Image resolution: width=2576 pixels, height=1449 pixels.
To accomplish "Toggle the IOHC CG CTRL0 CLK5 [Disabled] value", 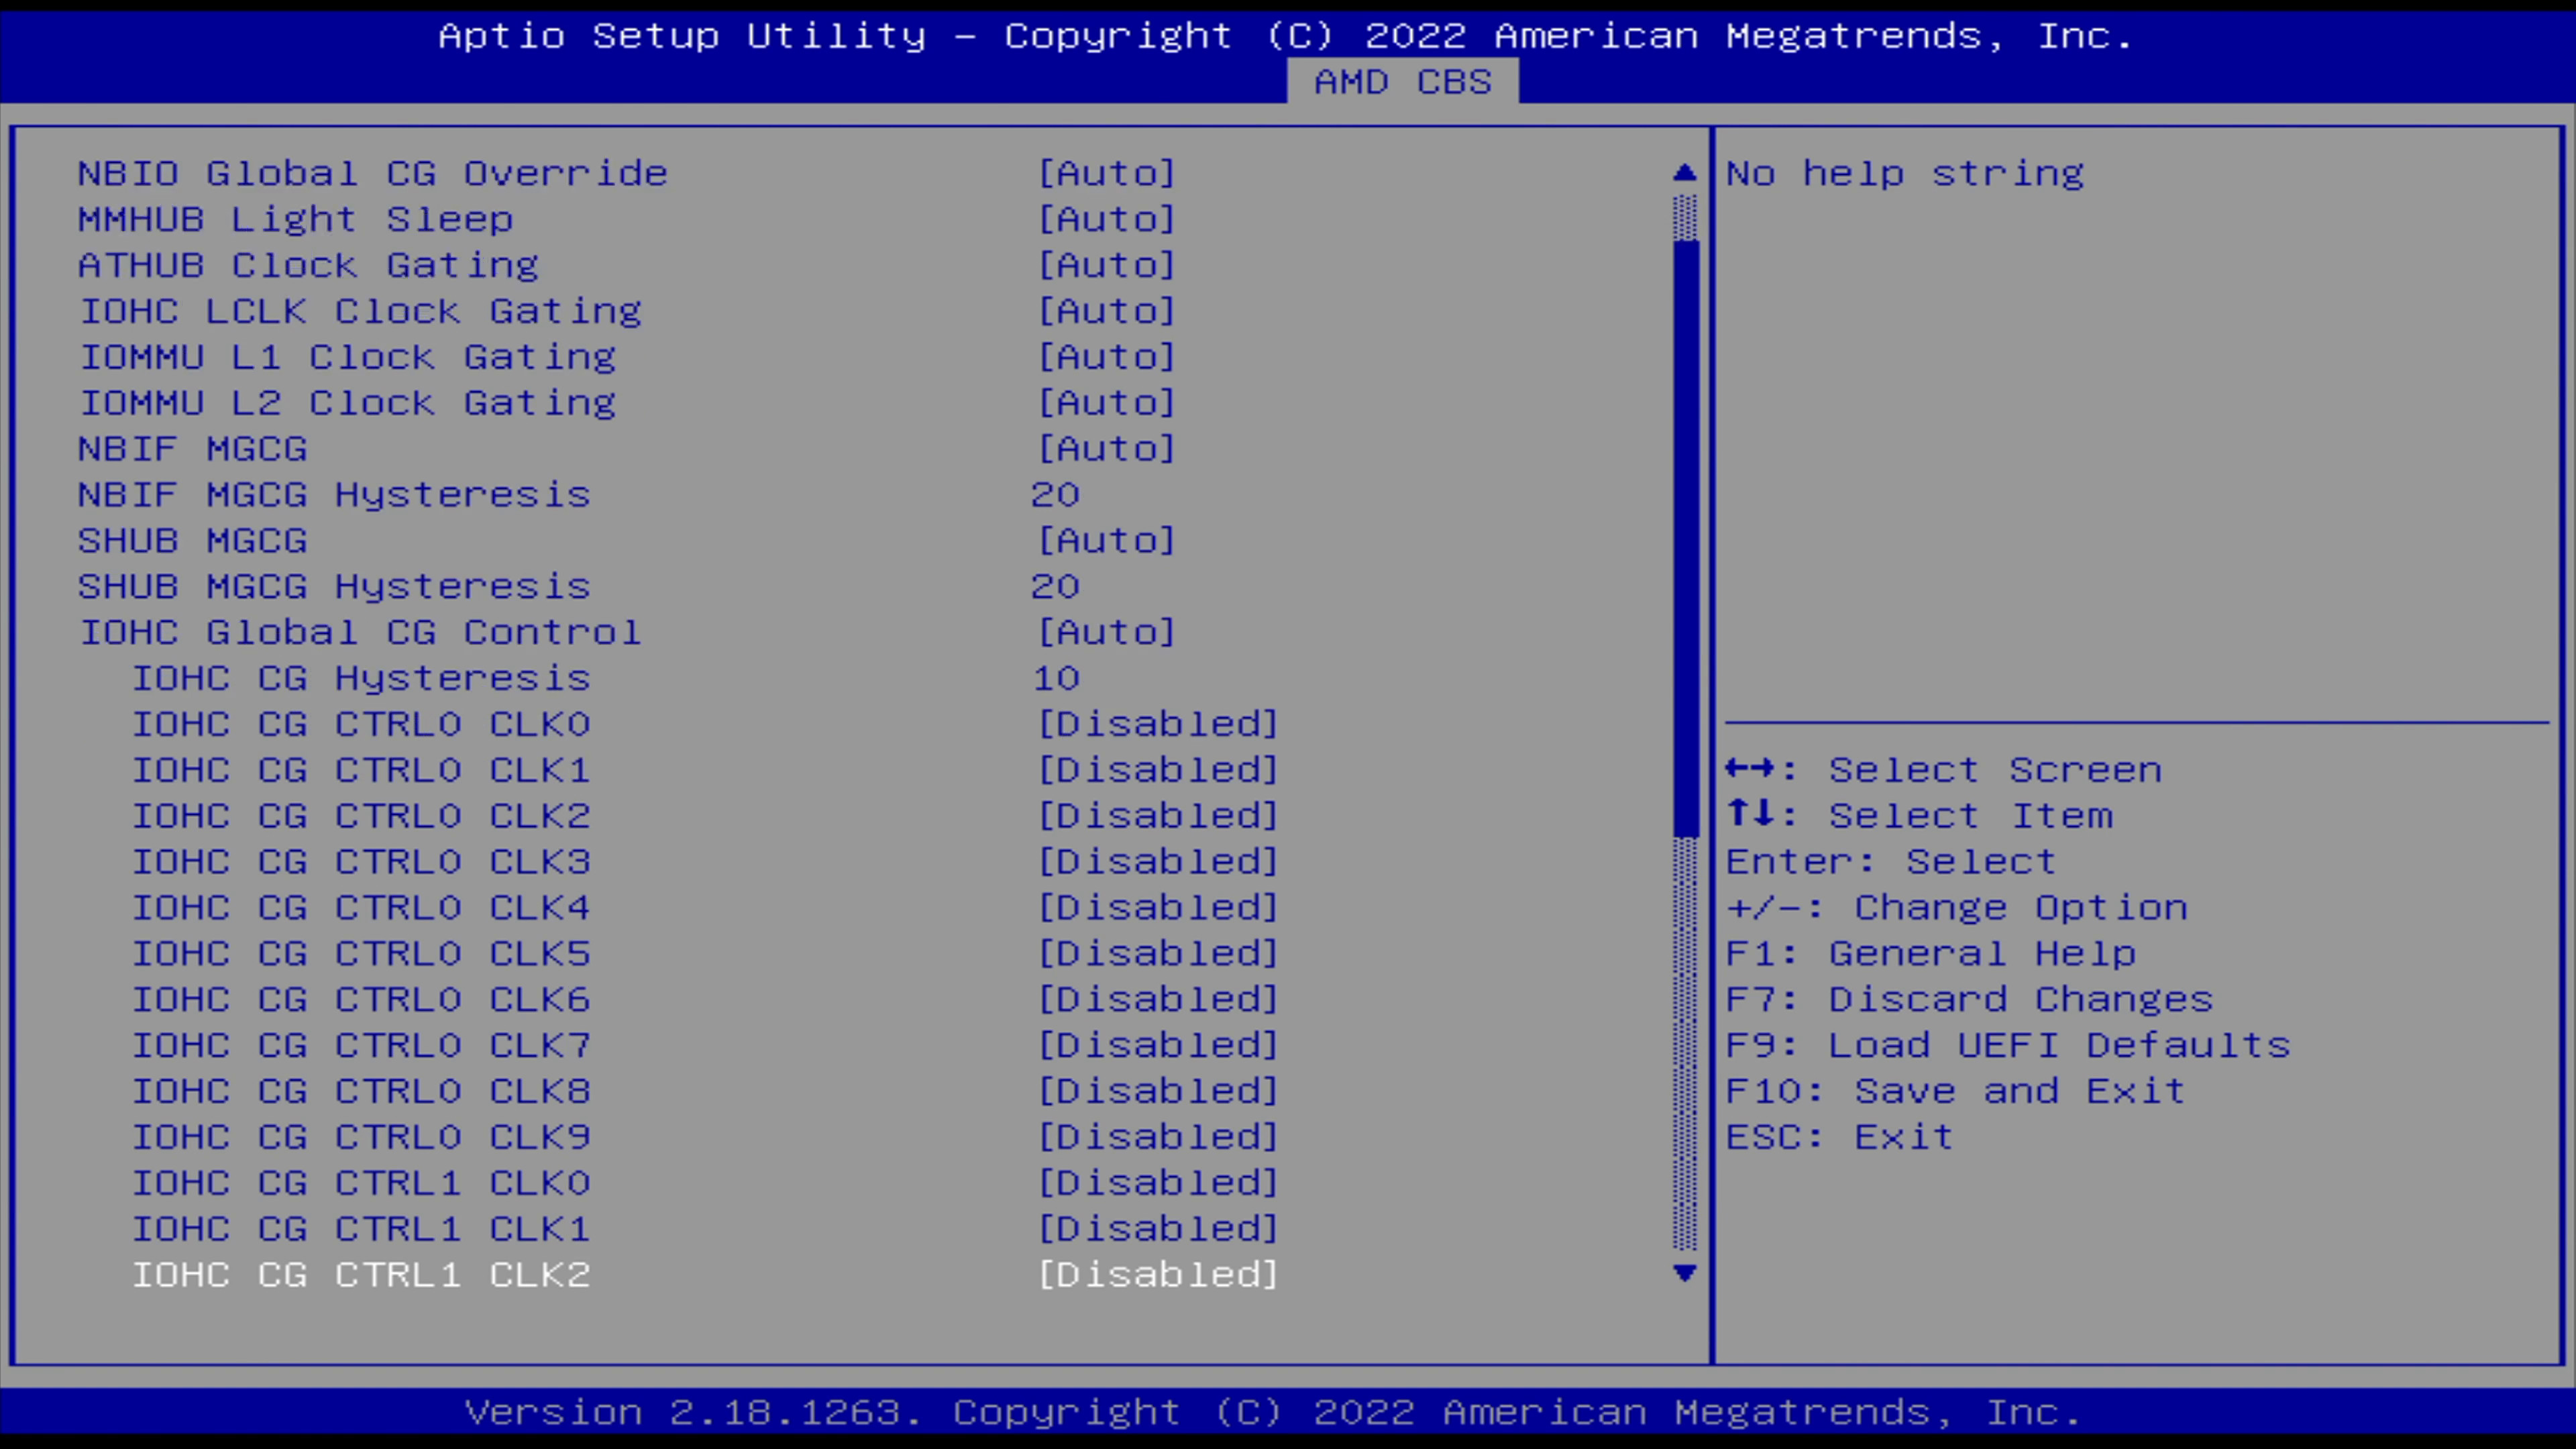I will [1158, 954].
